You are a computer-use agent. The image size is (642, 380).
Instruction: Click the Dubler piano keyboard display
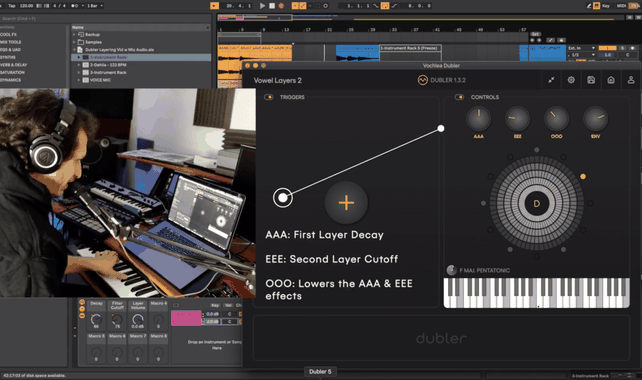click(537, 293)
